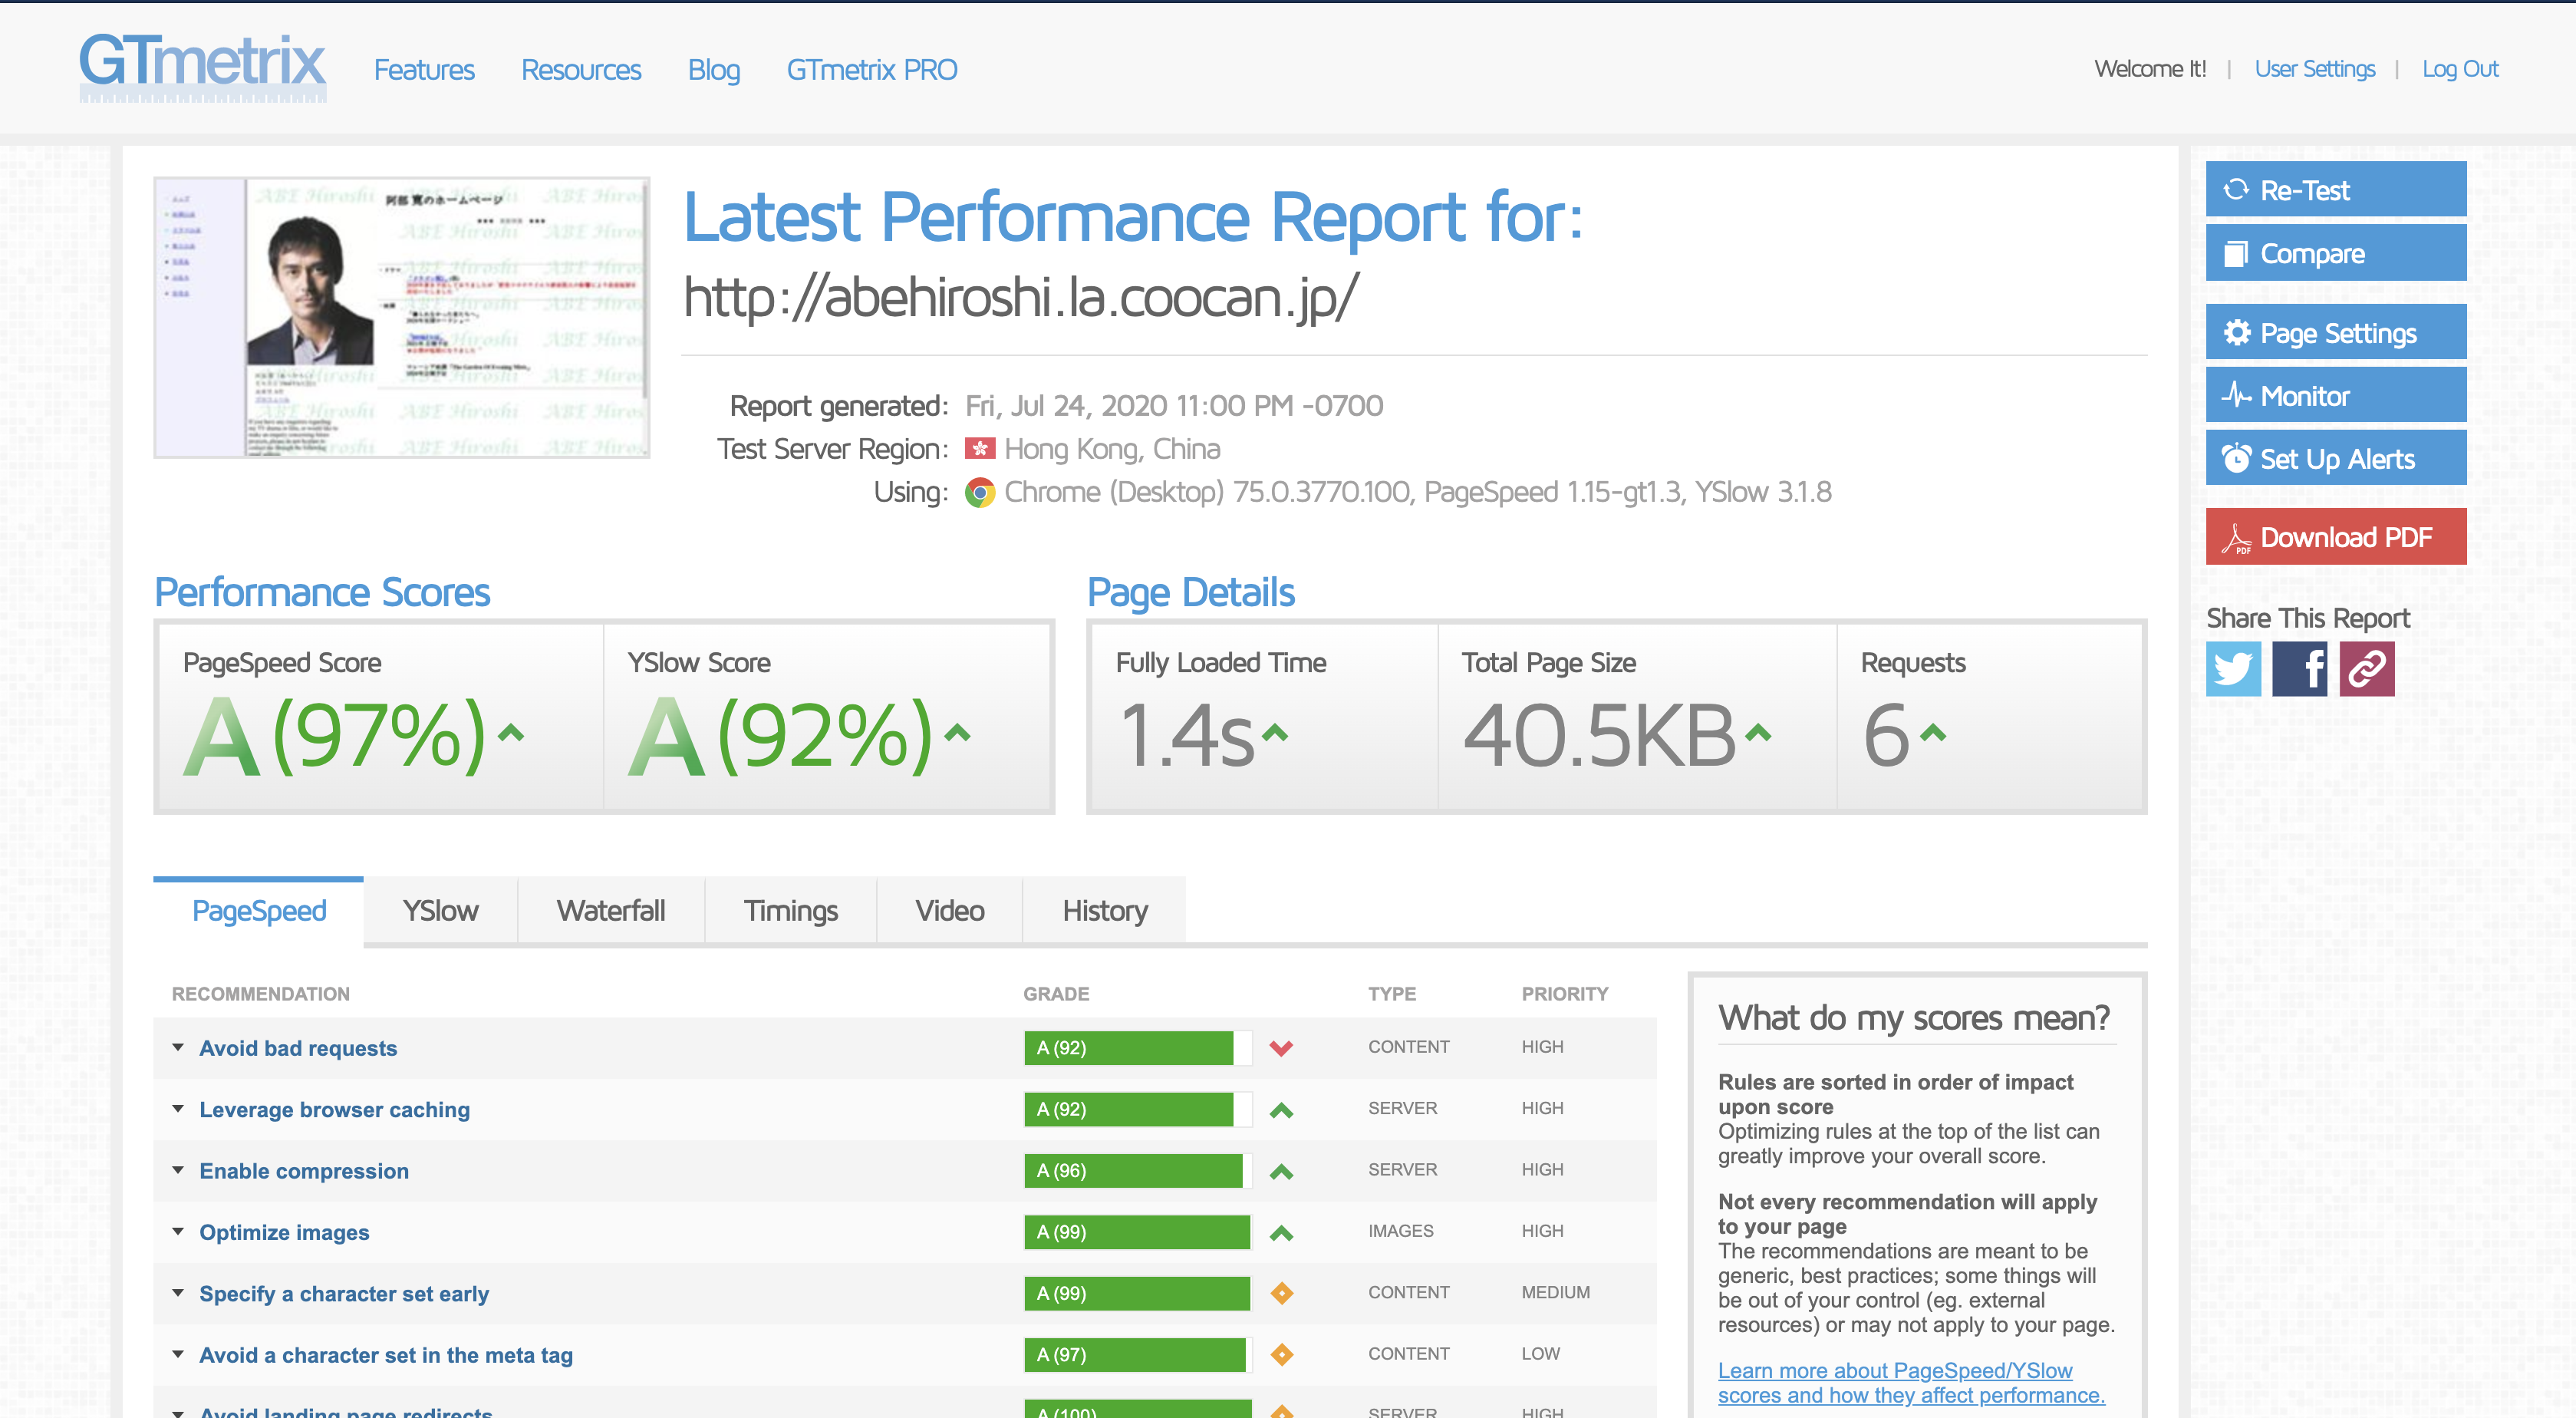The height and width of the screenshot is (1418, 2576).
Task: Click the Enable compression grade bar
Action: (x=1136, y=1171)
